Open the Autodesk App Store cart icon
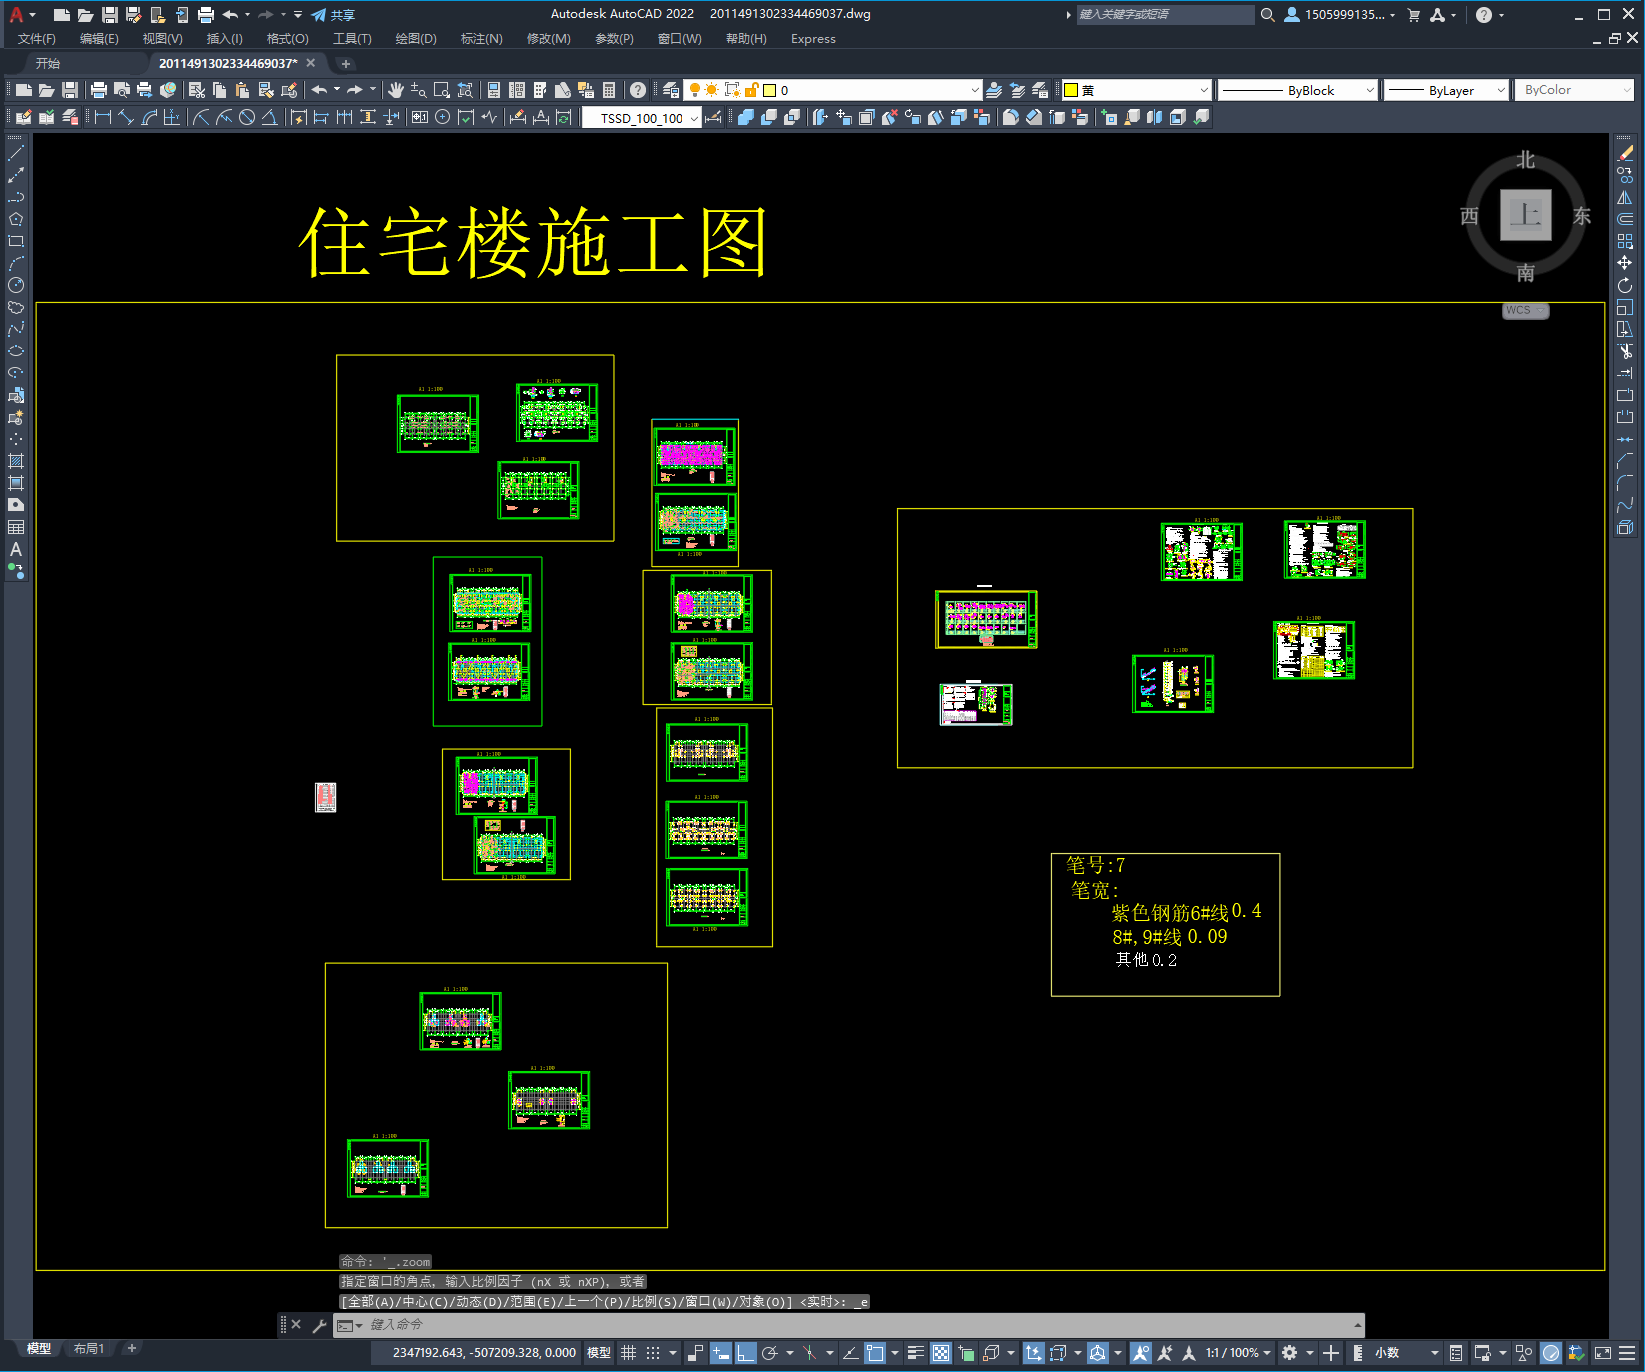Viewport: 1645px width, 1372px height. (1414, 15)
